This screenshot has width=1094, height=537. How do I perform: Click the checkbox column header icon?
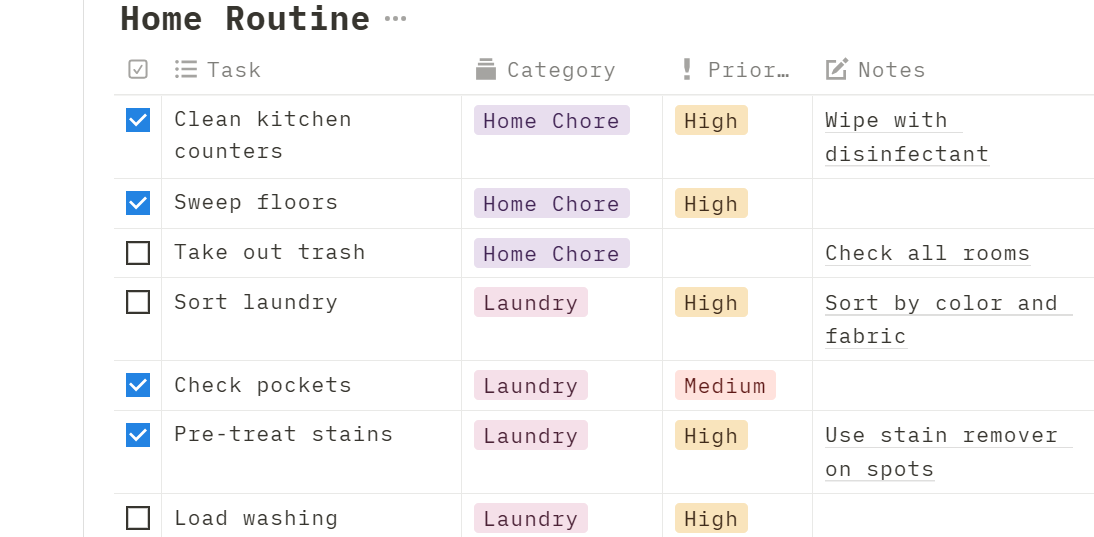138,69
